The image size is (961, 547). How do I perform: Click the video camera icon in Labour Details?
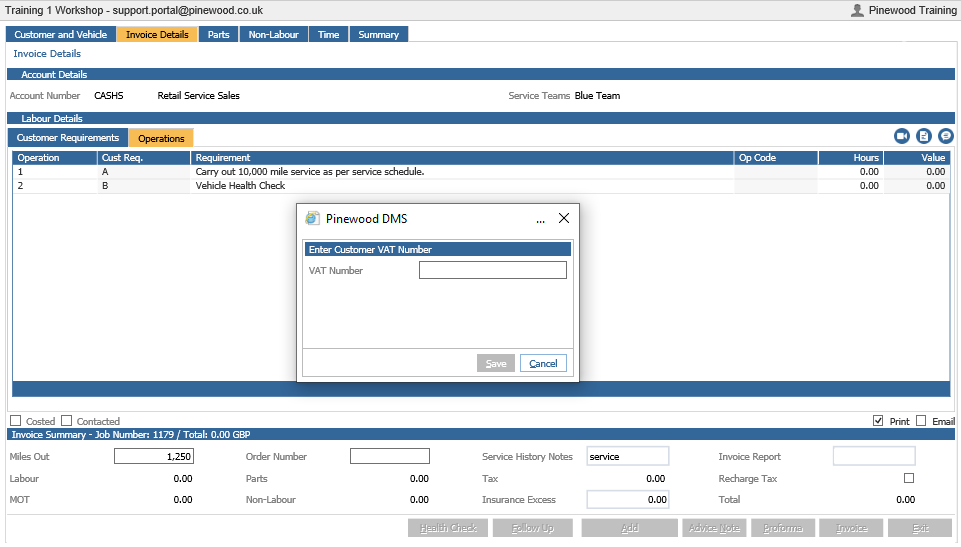902,136
